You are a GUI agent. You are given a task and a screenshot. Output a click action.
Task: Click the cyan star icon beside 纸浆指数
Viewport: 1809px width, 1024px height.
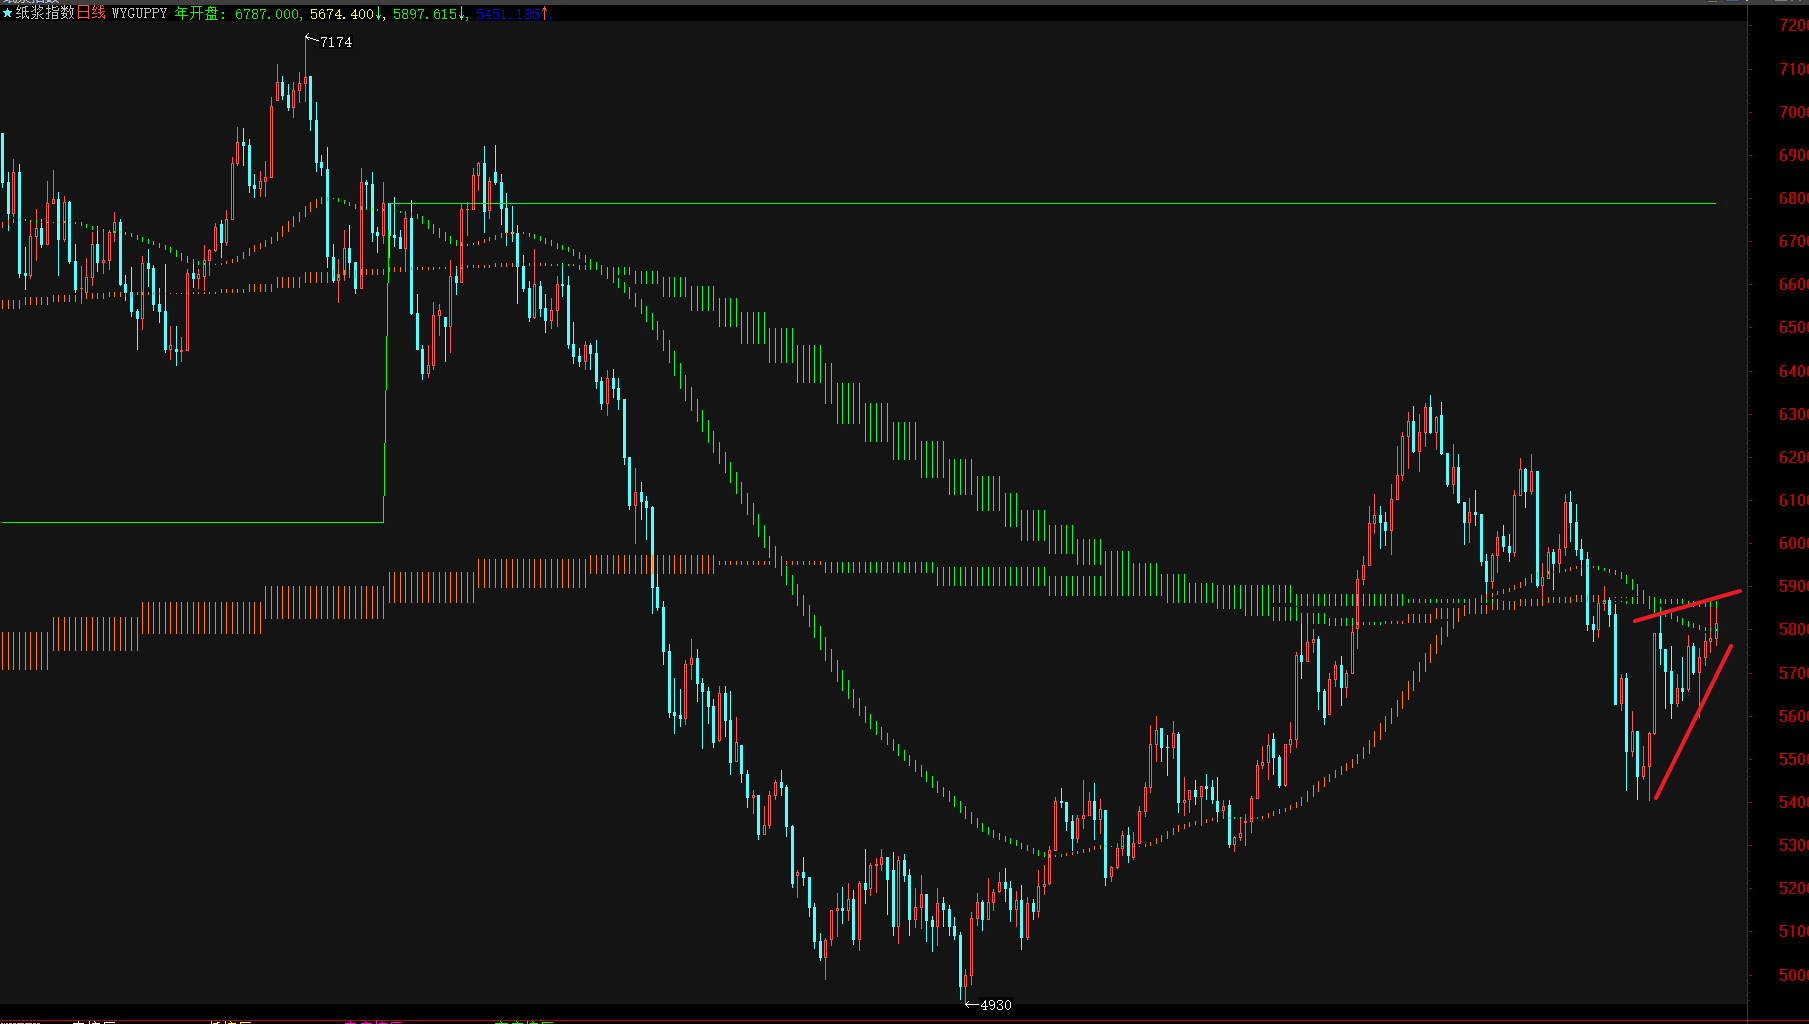pos(8,14)
